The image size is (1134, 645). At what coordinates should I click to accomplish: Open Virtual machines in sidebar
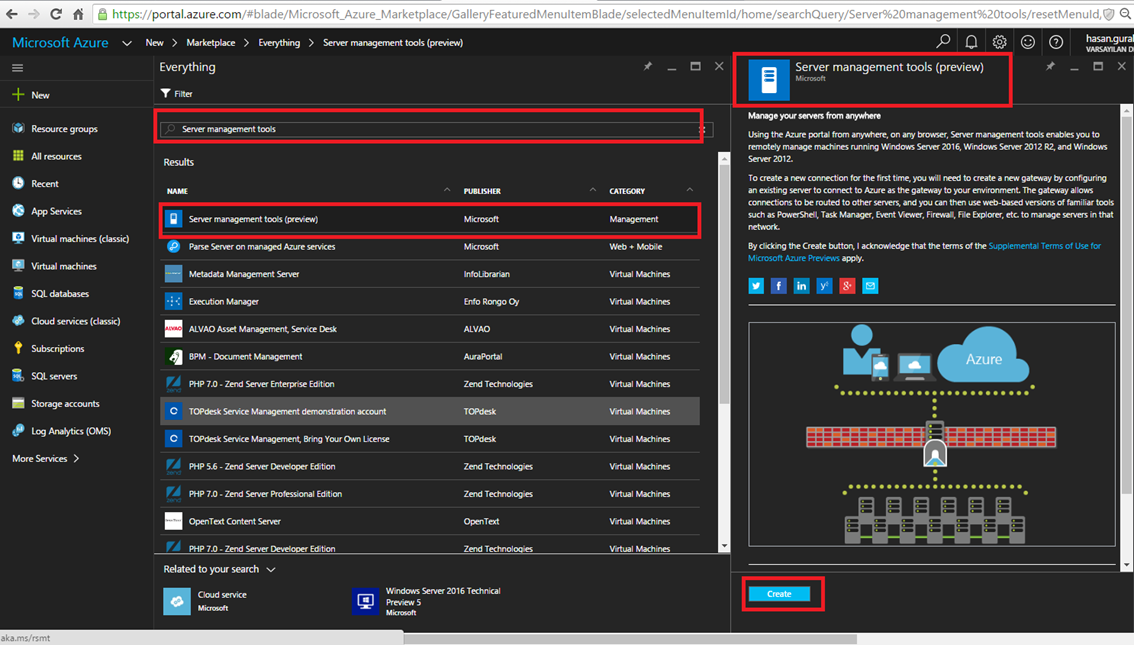pos(64,266)
